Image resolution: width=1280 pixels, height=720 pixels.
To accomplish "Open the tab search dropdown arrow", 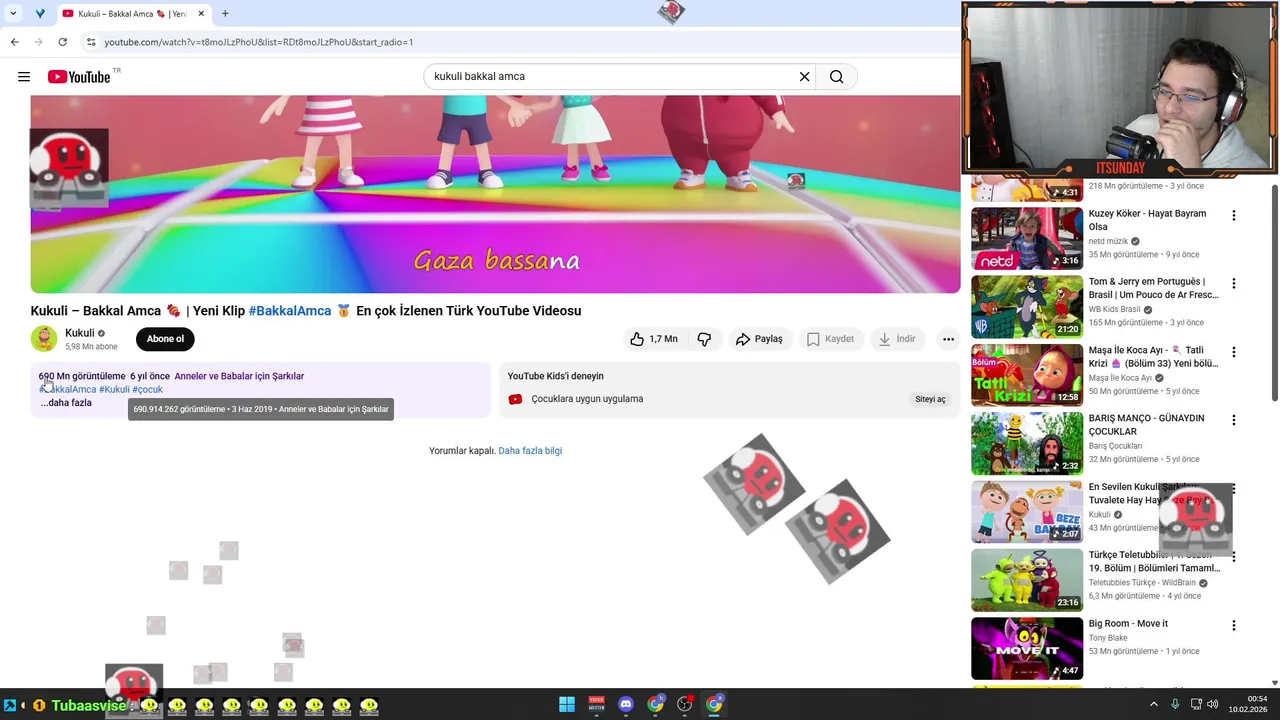I will point(13,14).
